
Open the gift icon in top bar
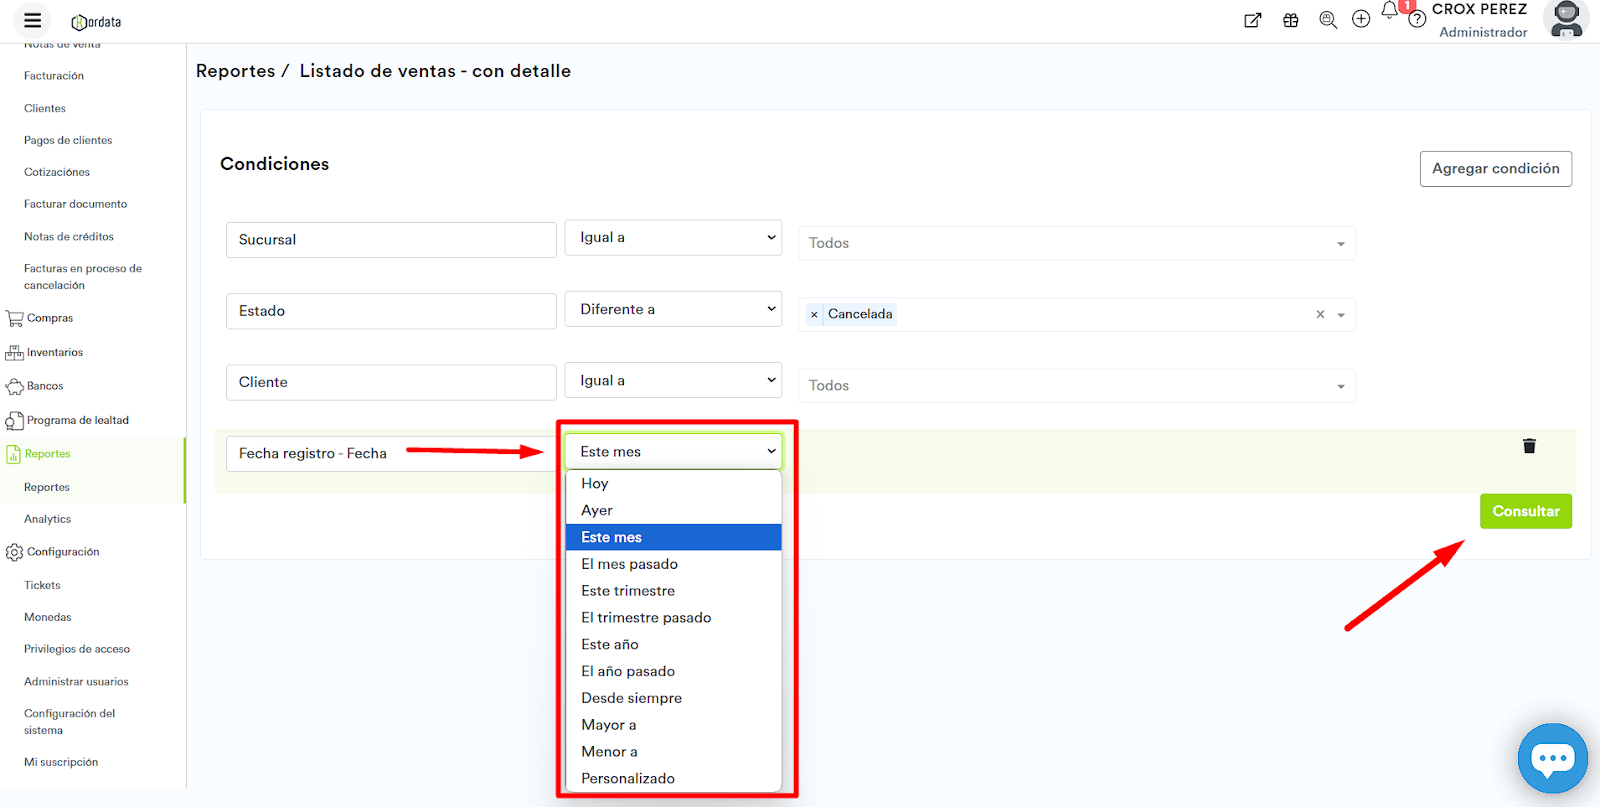coord(1291,20)
